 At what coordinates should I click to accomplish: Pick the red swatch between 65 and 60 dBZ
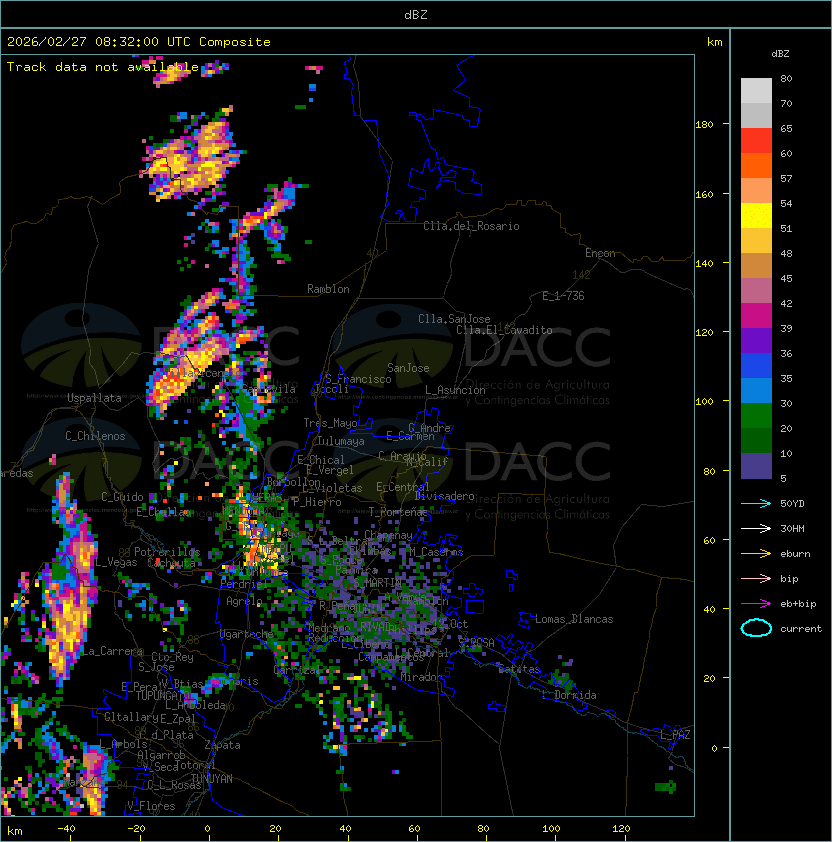756,141
